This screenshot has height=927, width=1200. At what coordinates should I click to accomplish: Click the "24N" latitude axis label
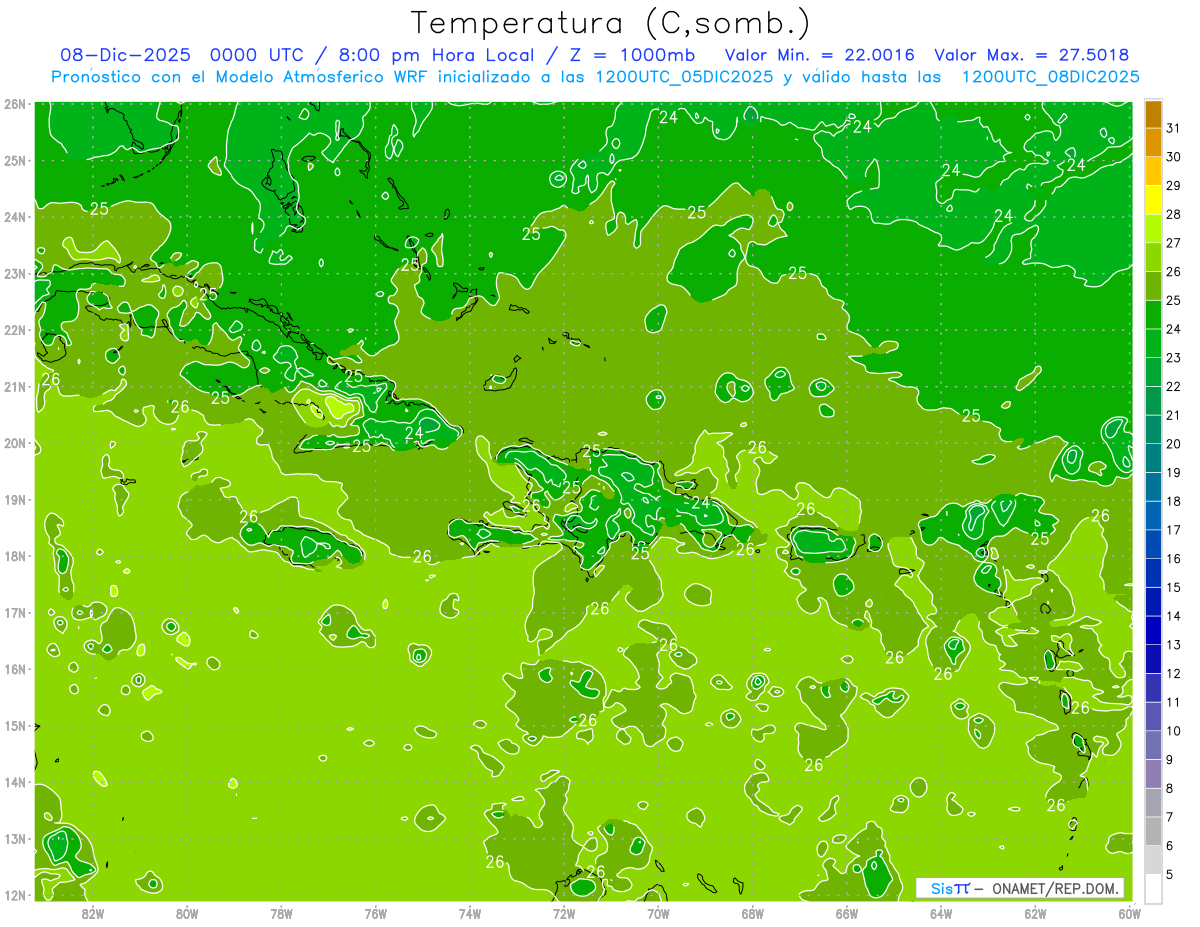coord(15,217)
